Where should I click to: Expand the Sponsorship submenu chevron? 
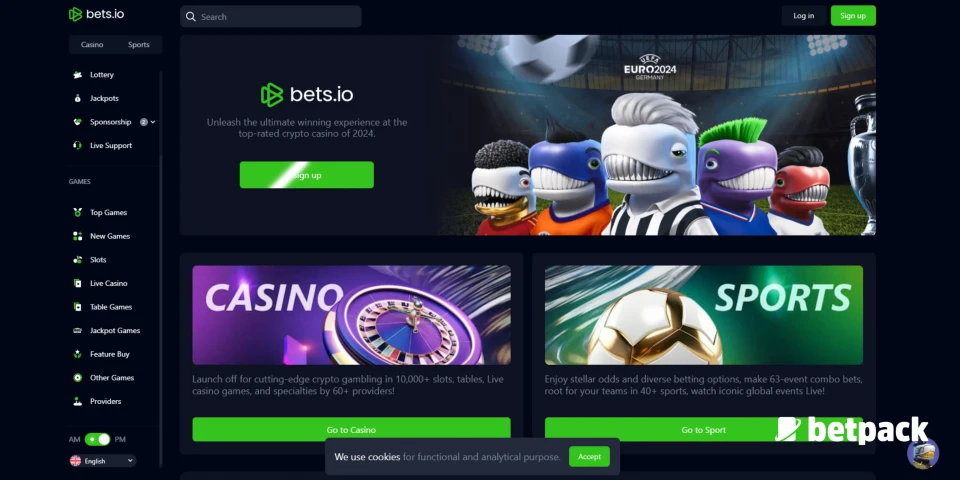tap(152, 122)
